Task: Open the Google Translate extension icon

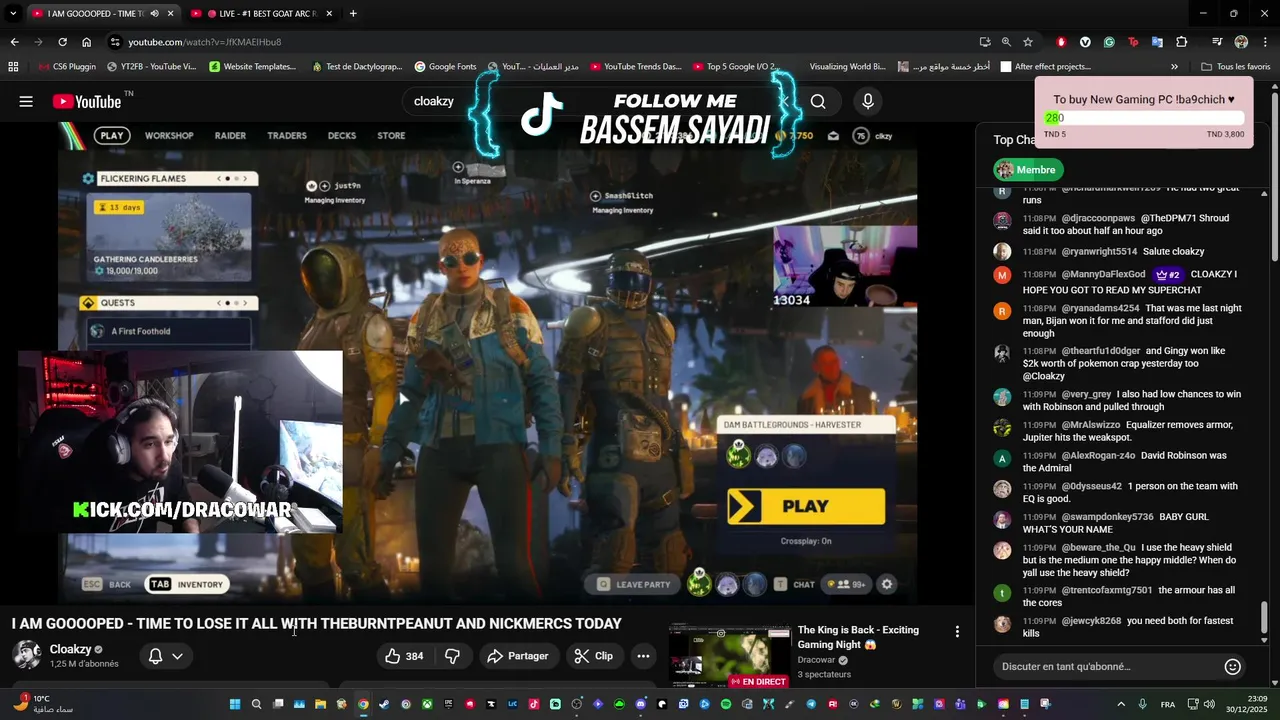Action: coord(1157,42)
